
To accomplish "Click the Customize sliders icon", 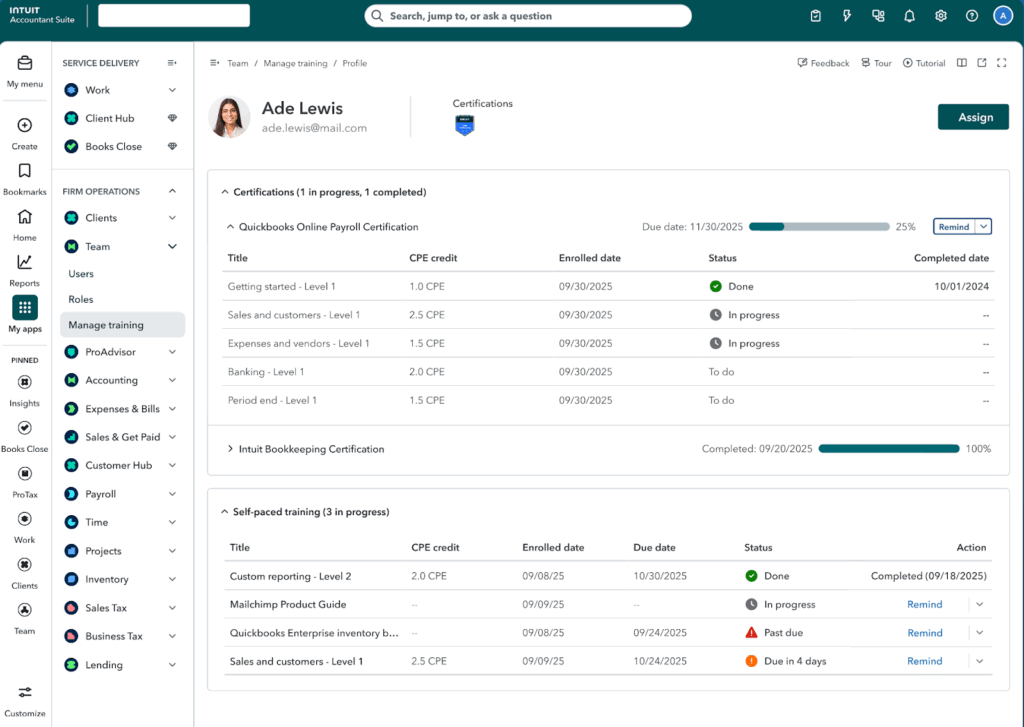I will coord(25,693).
